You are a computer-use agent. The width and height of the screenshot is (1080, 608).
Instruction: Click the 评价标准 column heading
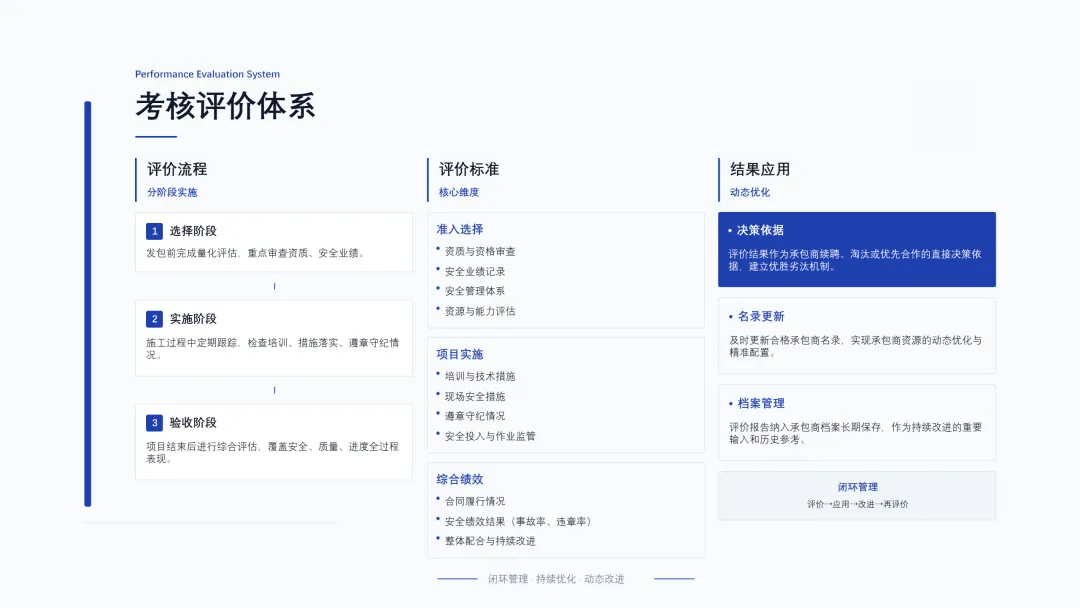click(x=469, y=169)
